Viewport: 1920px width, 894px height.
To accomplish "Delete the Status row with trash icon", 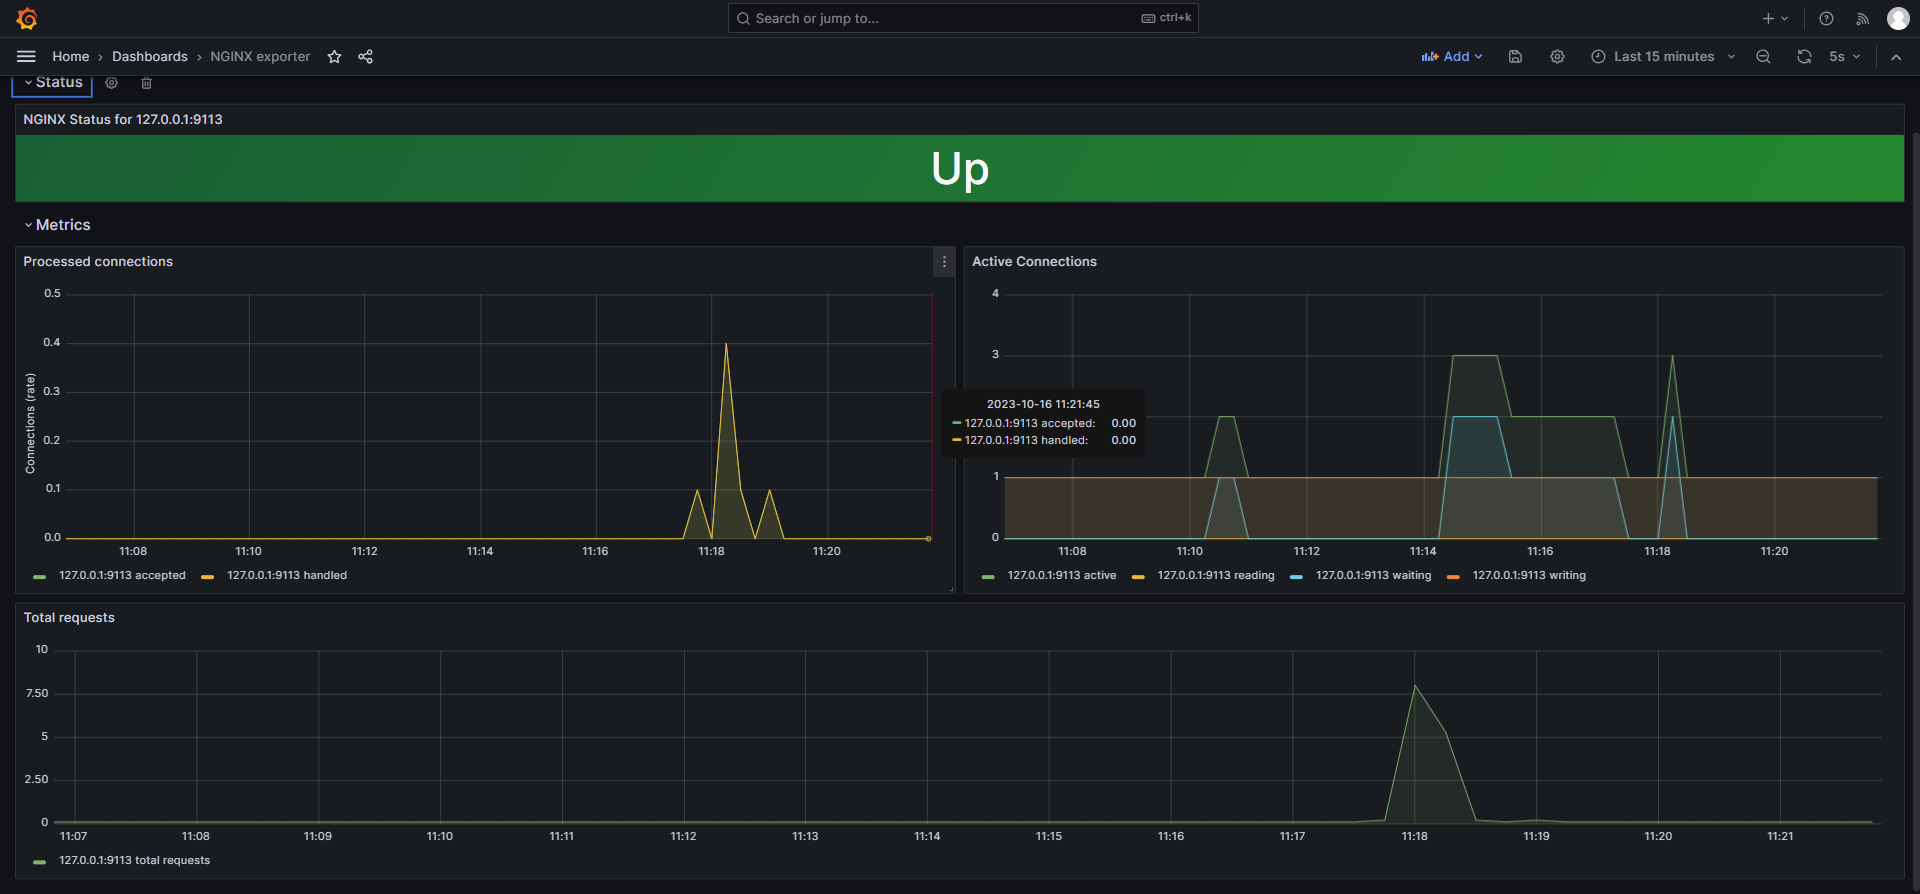I will [146, 83].
